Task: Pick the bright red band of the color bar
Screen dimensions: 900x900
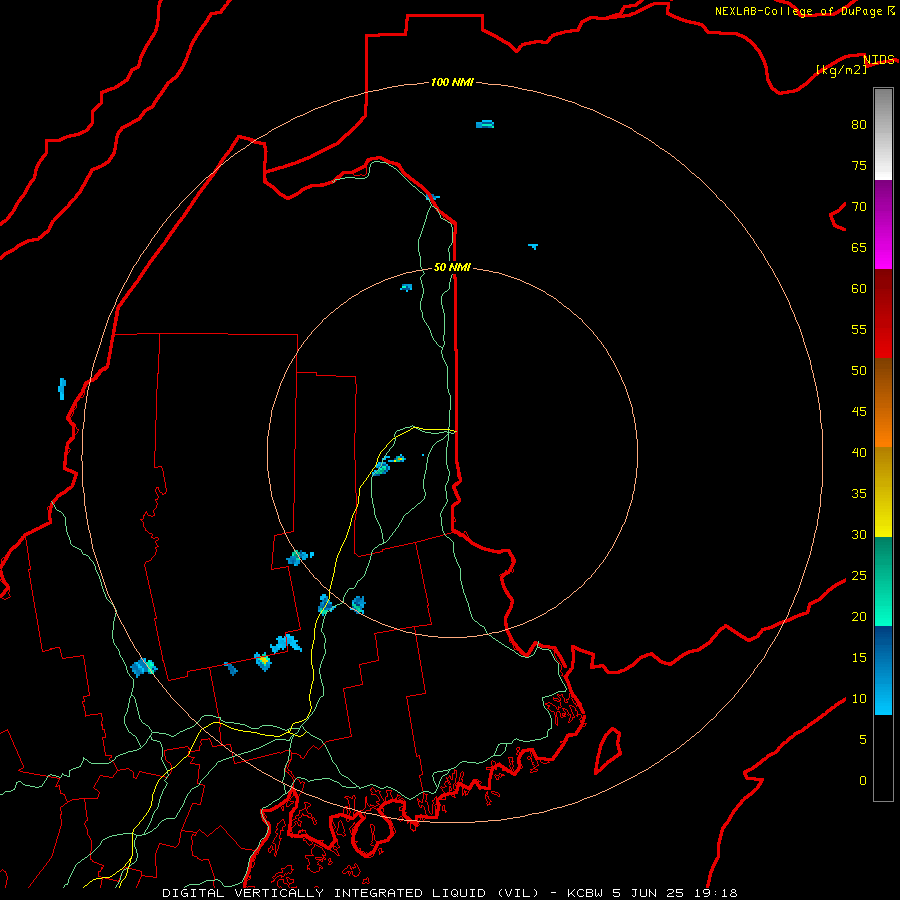Action: 883,335
